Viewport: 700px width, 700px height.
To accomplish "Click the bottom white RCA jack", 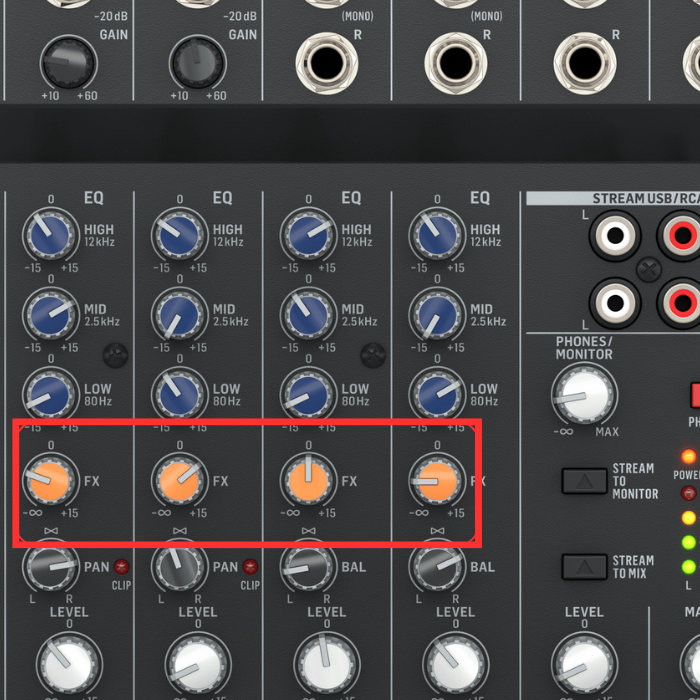I will coord(610,302).
